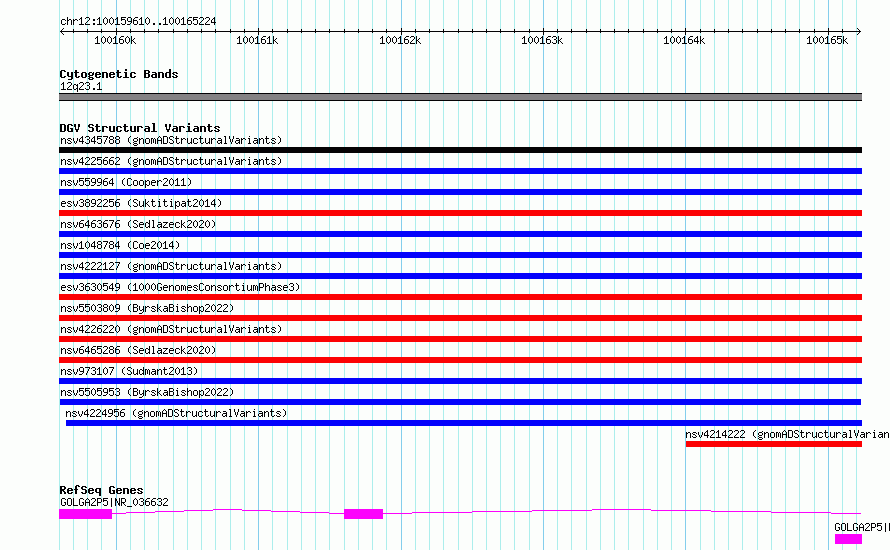
Task: Select the short red nsv4214222 bar
Action: (x=774, y=444)
